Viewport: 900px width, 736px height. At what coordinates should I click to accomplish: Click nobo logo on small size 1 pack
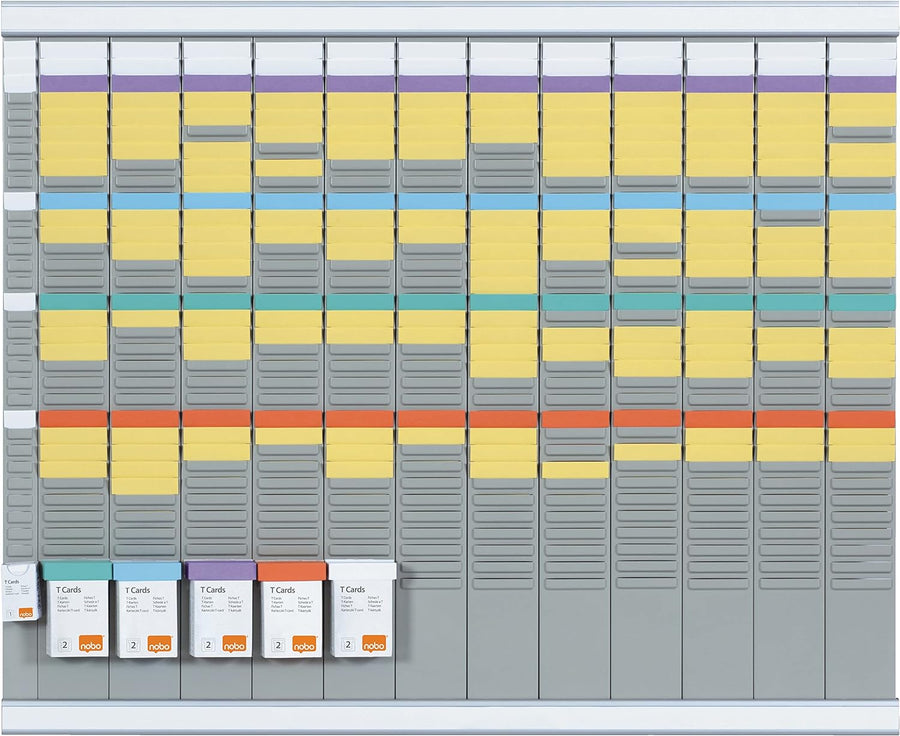click(x=25, y=612)
